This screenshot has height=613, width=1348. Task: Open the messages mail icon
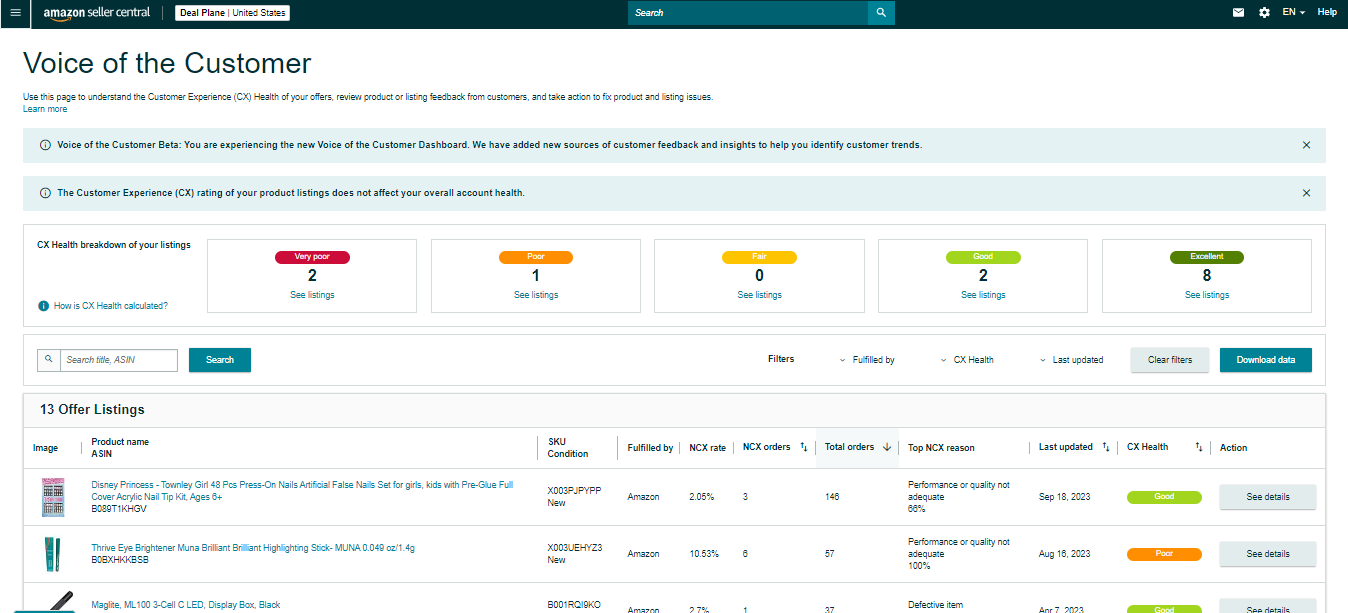(x=1238, y=13)
